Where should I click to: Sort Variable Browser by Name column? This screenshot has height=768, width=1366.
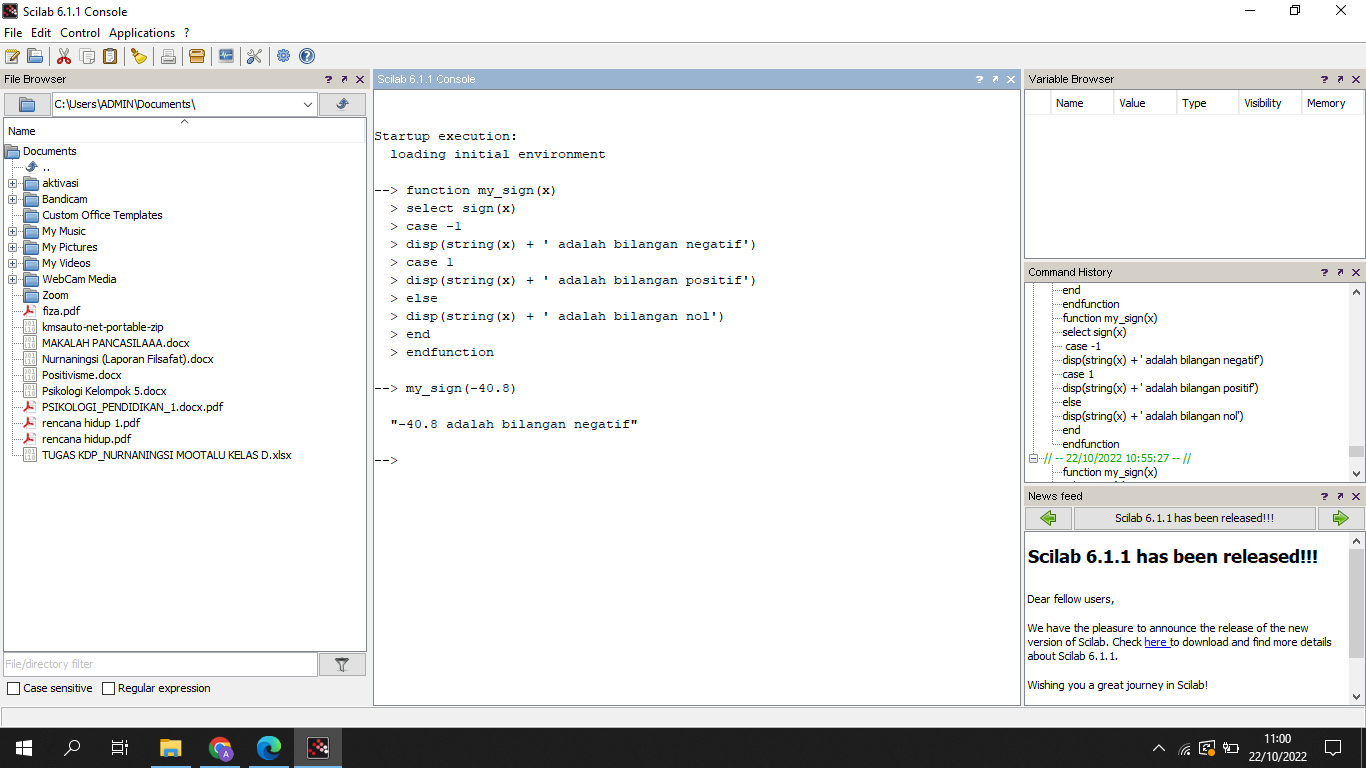1082,103
